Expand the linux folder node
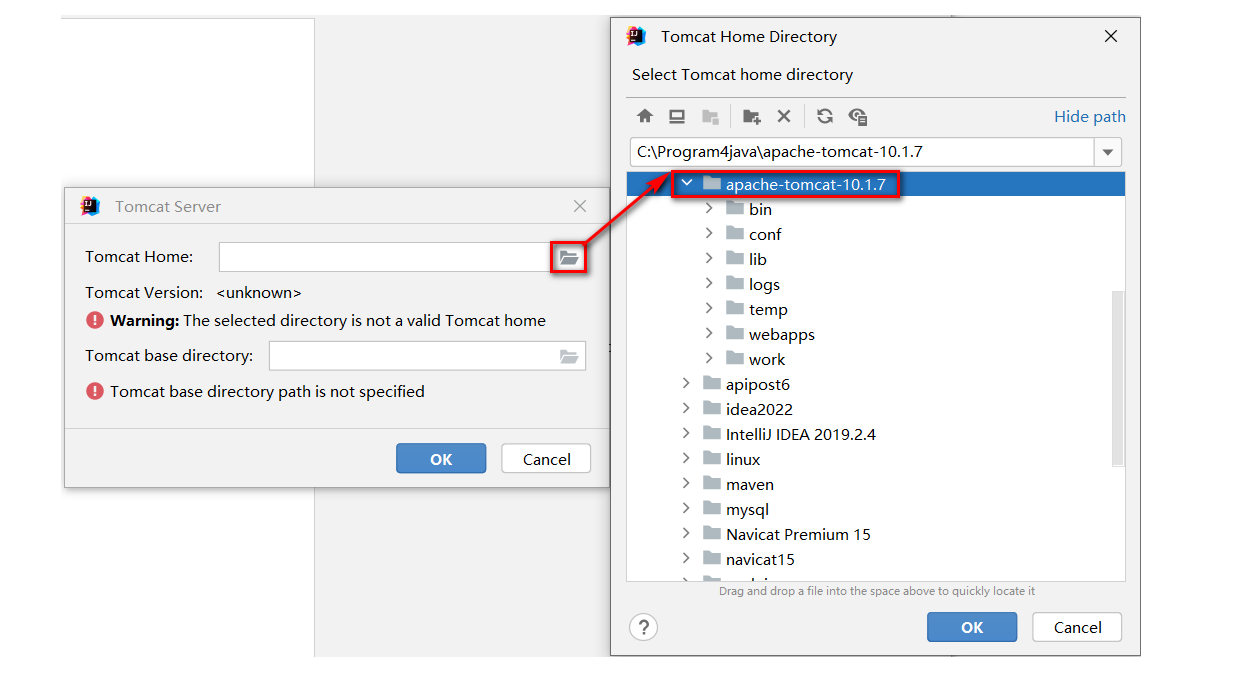The height and width of the screenshot is (686, 1242). pyautogui.click(x=686, y=459)
